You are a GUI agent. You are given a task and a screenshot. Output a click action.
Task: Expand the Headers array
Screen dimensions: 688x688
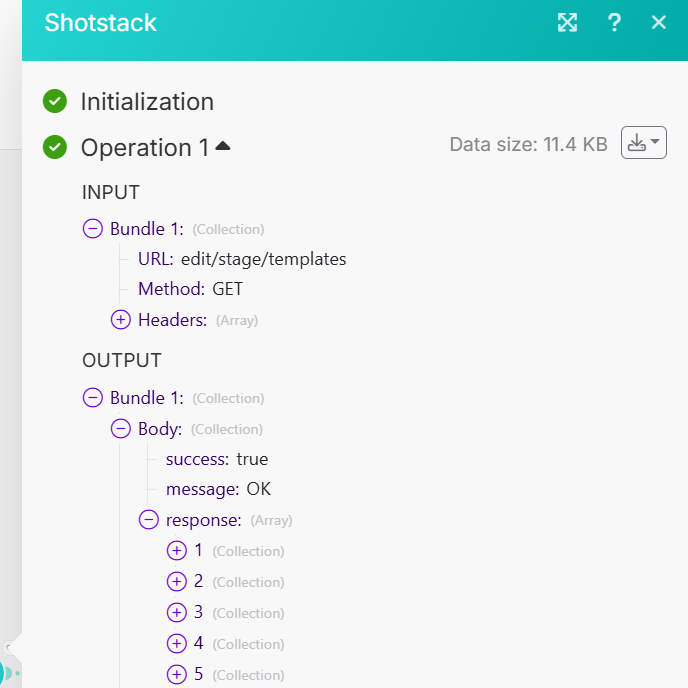(121, 319)
